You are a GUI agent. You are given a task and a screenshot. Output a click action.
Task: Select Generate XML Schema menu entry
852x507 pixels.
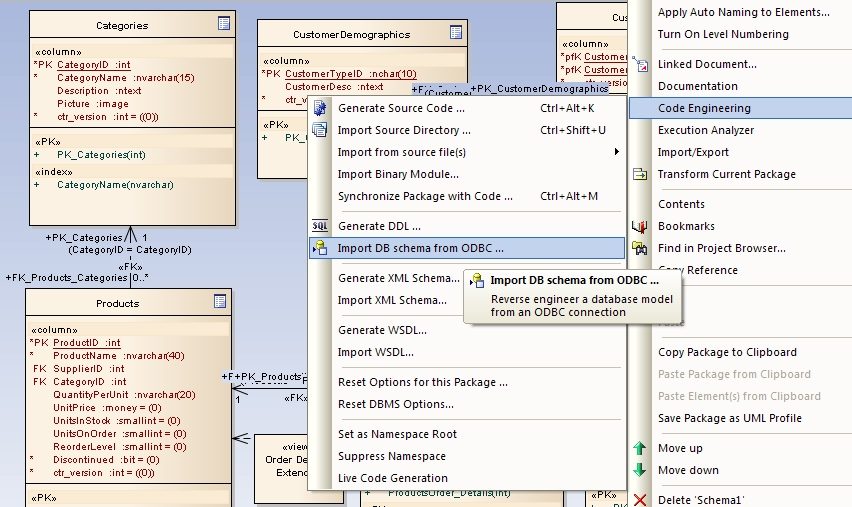(398, 278)
